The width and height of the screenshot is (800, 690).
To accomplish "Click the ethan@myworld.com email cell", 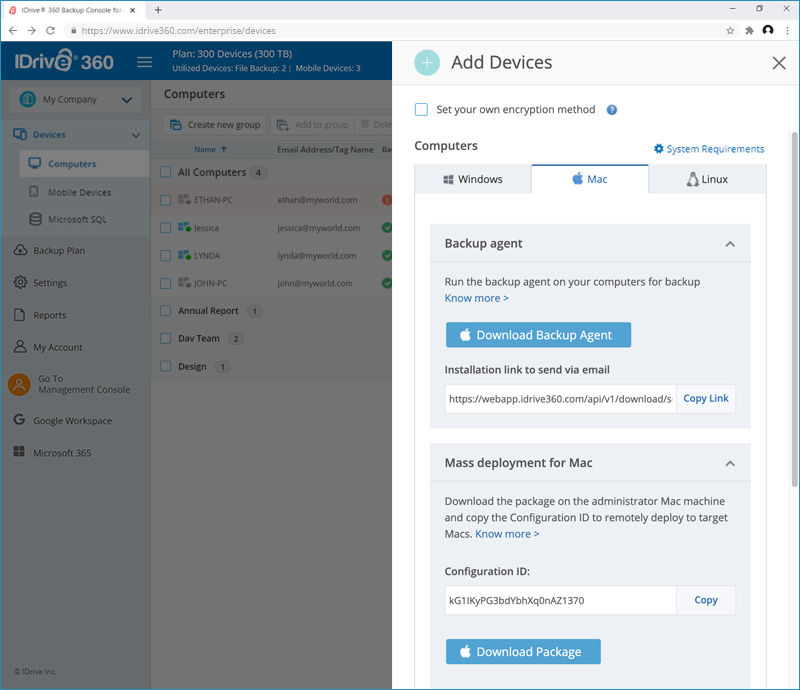I will (x=317, y=200).
